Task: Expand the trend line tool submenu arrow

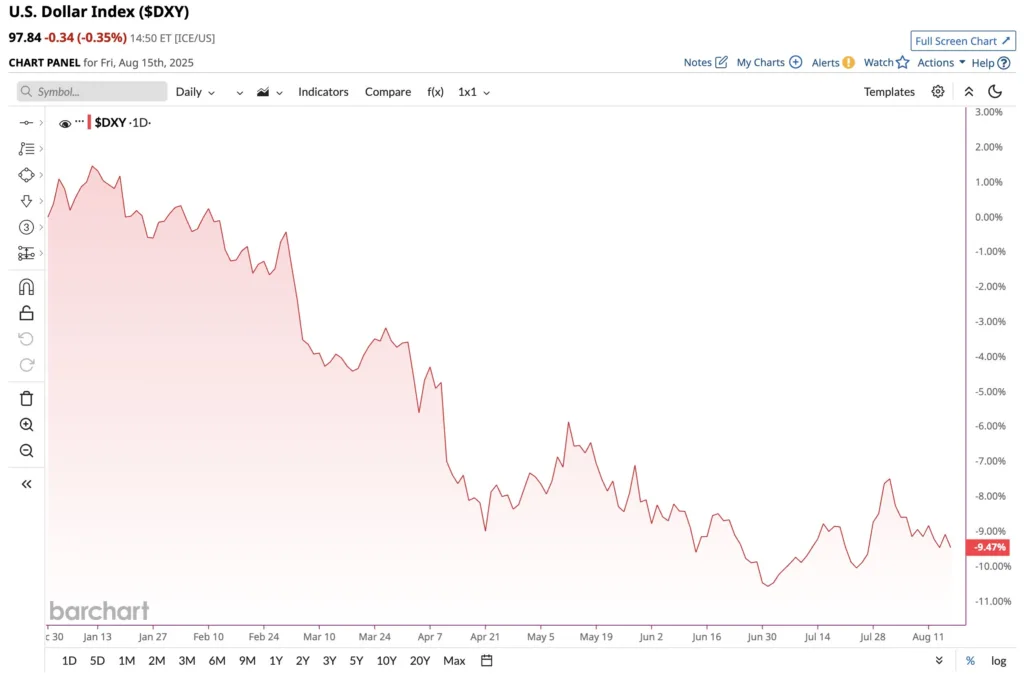Action: [x=41, y=123]
